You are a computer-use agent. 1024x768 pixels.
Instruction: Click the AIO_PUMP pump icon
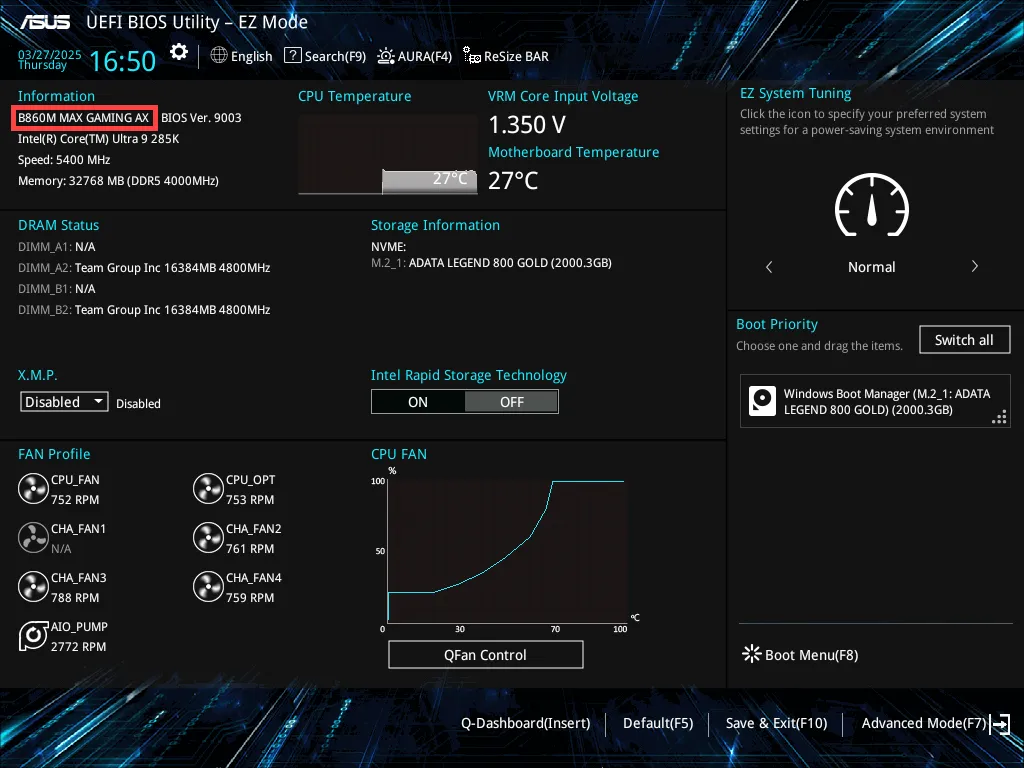33,636
